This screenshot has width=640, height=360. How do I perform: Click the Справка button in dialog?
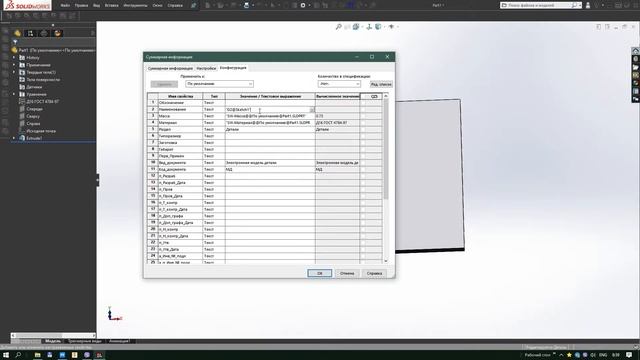coord(374,273)
